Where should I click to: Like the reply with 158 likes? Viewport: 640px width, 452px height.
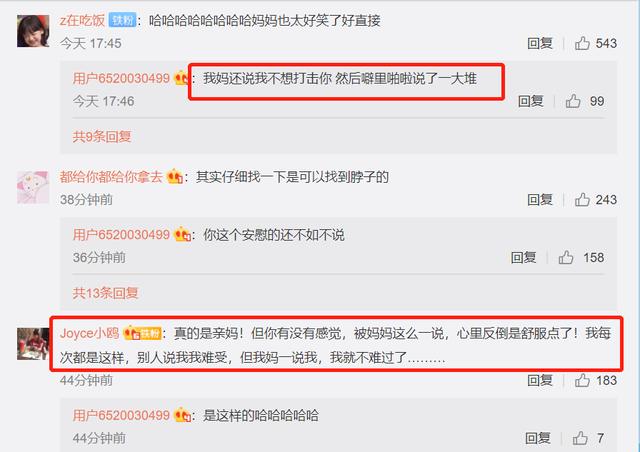566,257
